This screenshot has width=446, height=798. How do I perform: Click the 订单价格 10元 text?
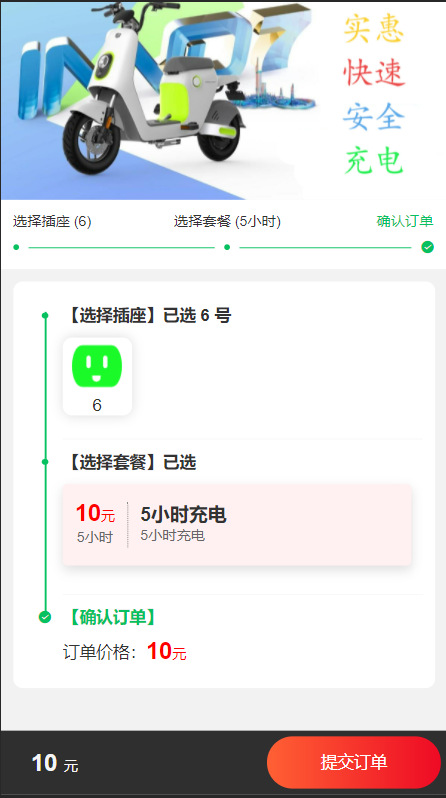[x=125, y=652]
